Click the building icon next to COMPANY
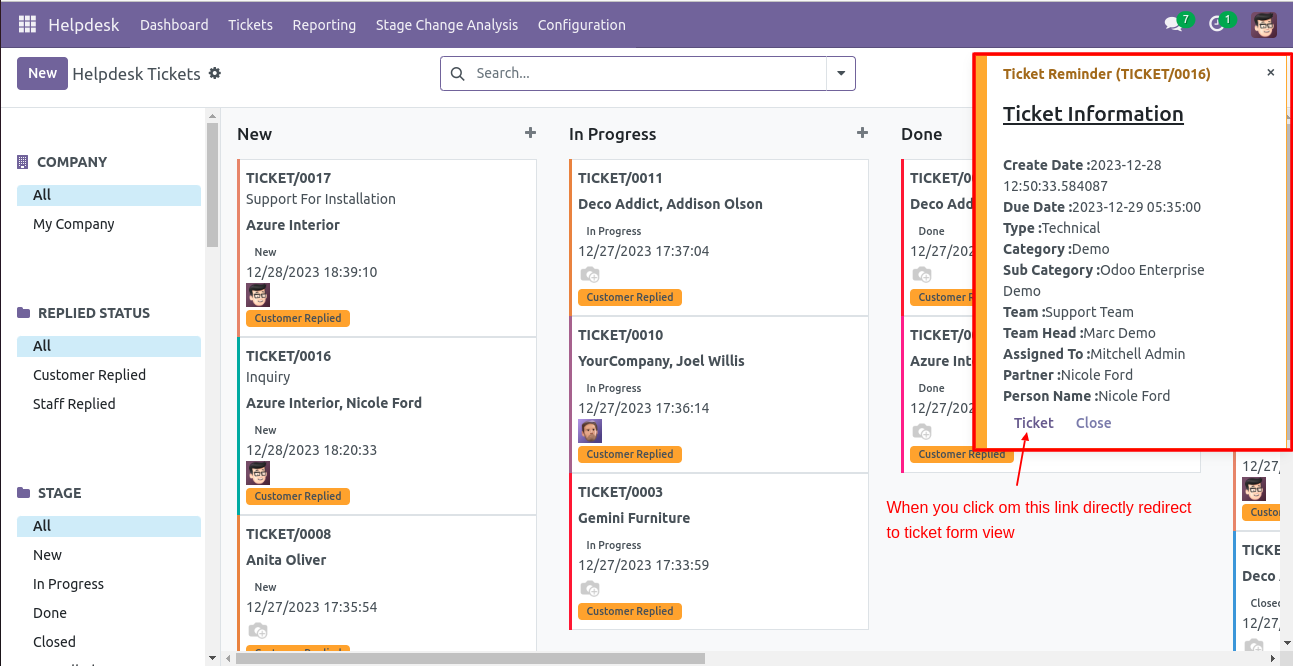Screen dimensions: 1293x666 [23, 162]
